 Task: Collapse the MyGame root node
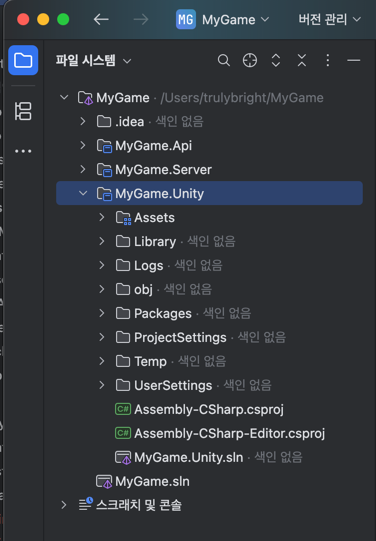[x=64, y=97]
